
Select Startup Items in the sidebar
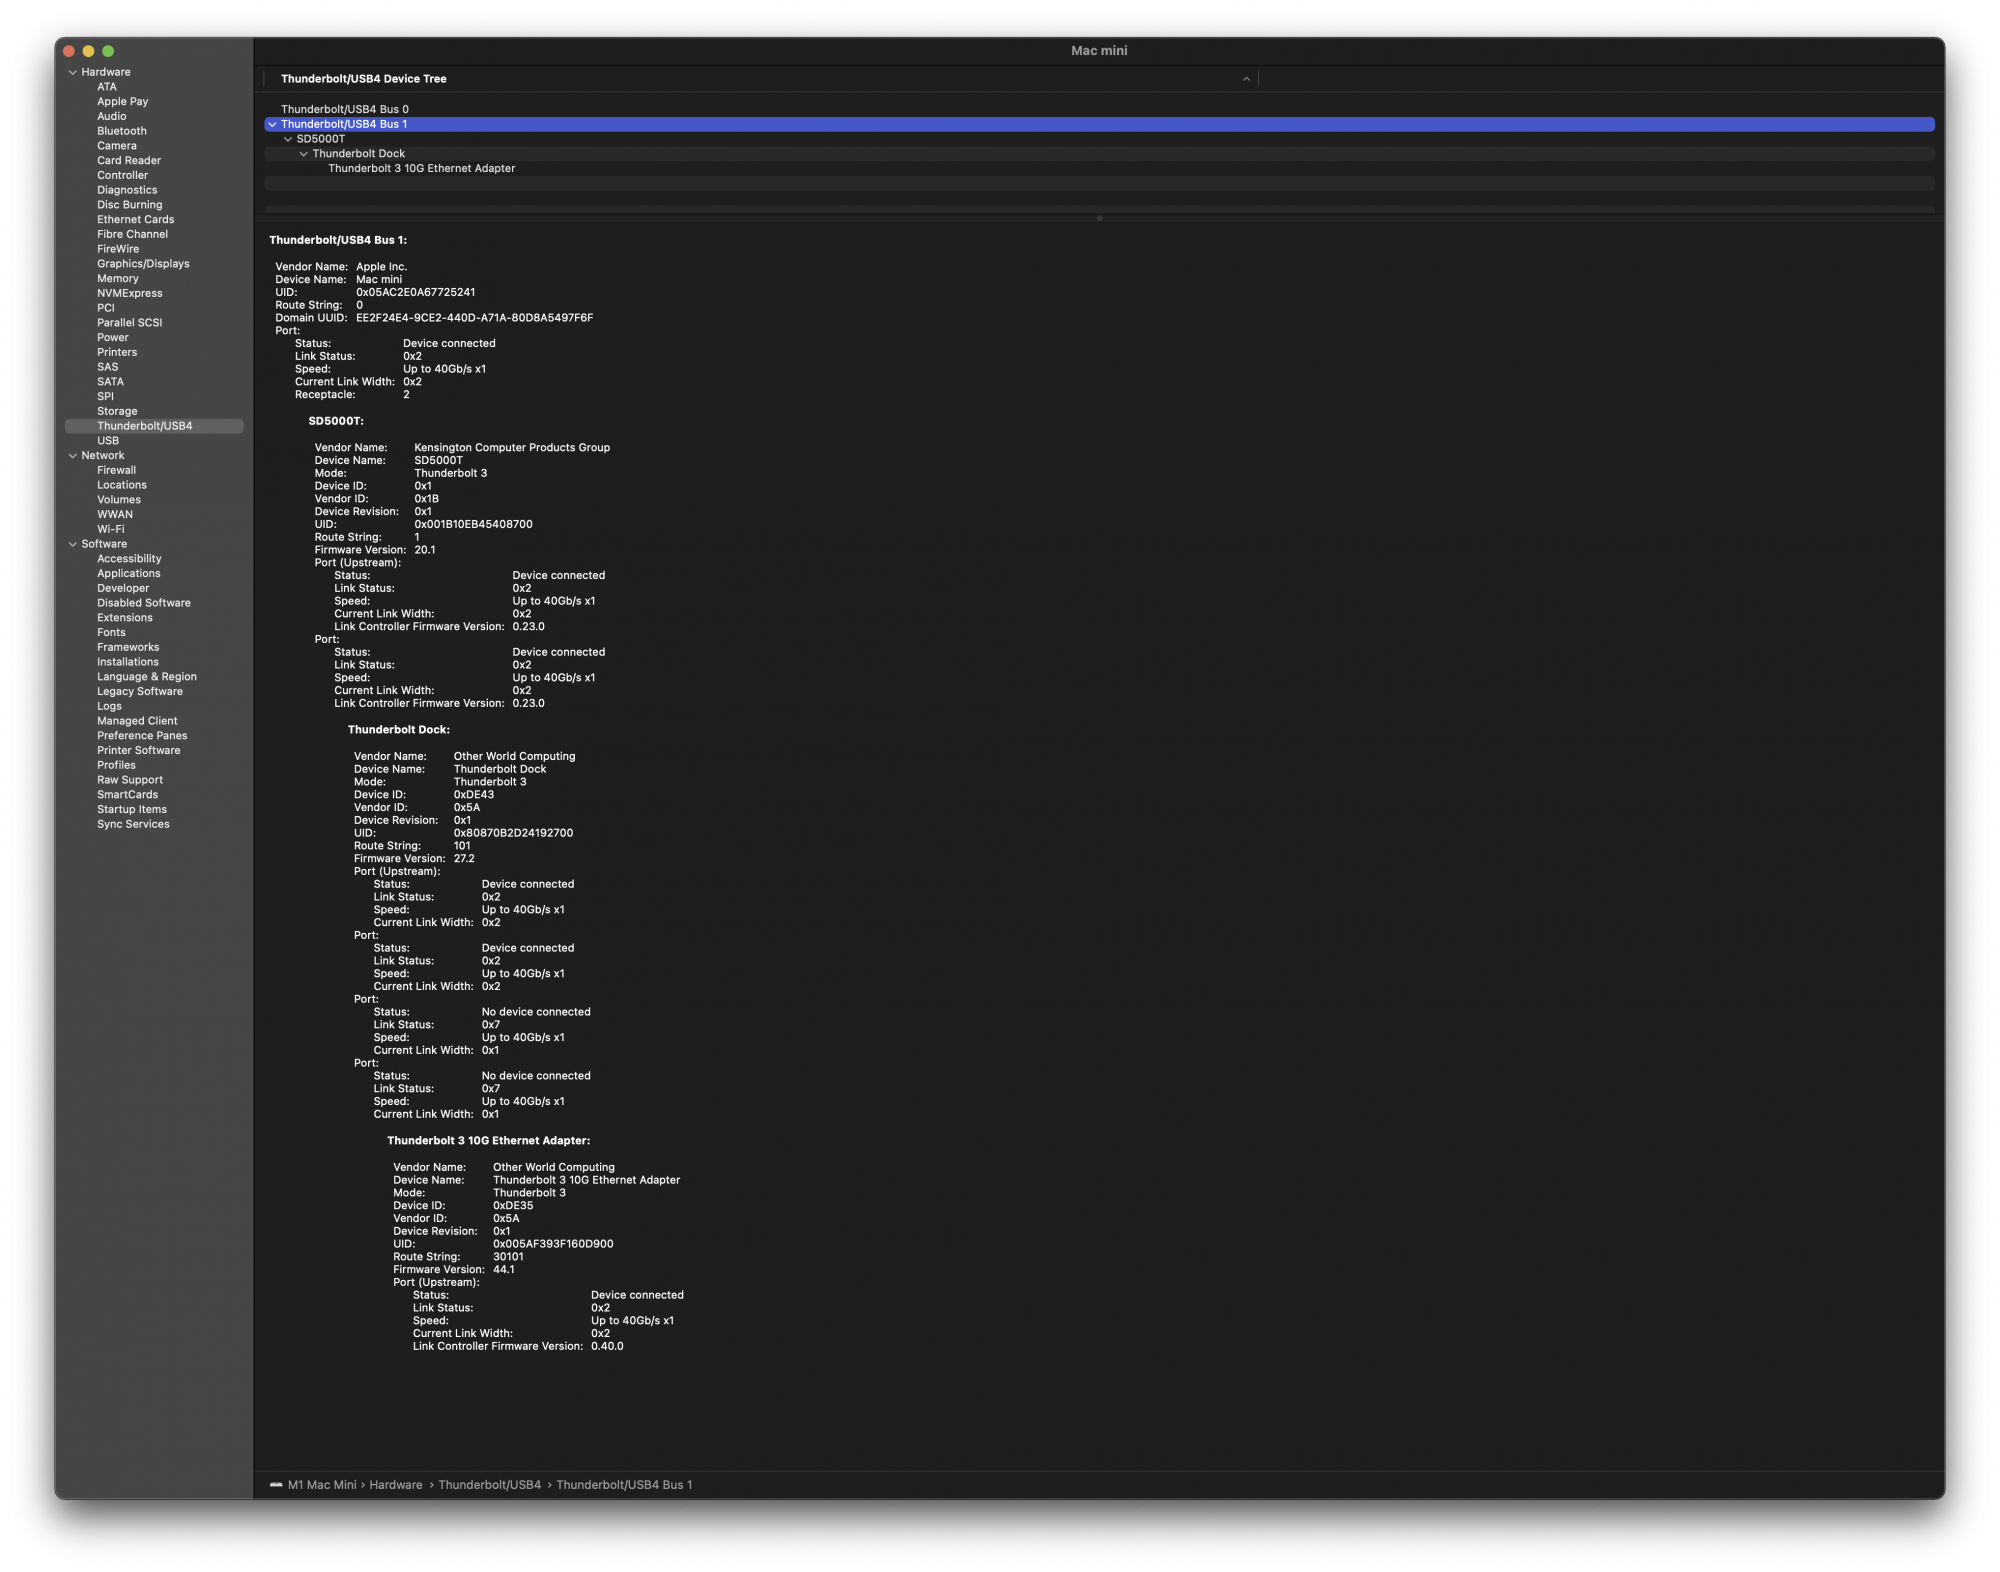(132, 810)
